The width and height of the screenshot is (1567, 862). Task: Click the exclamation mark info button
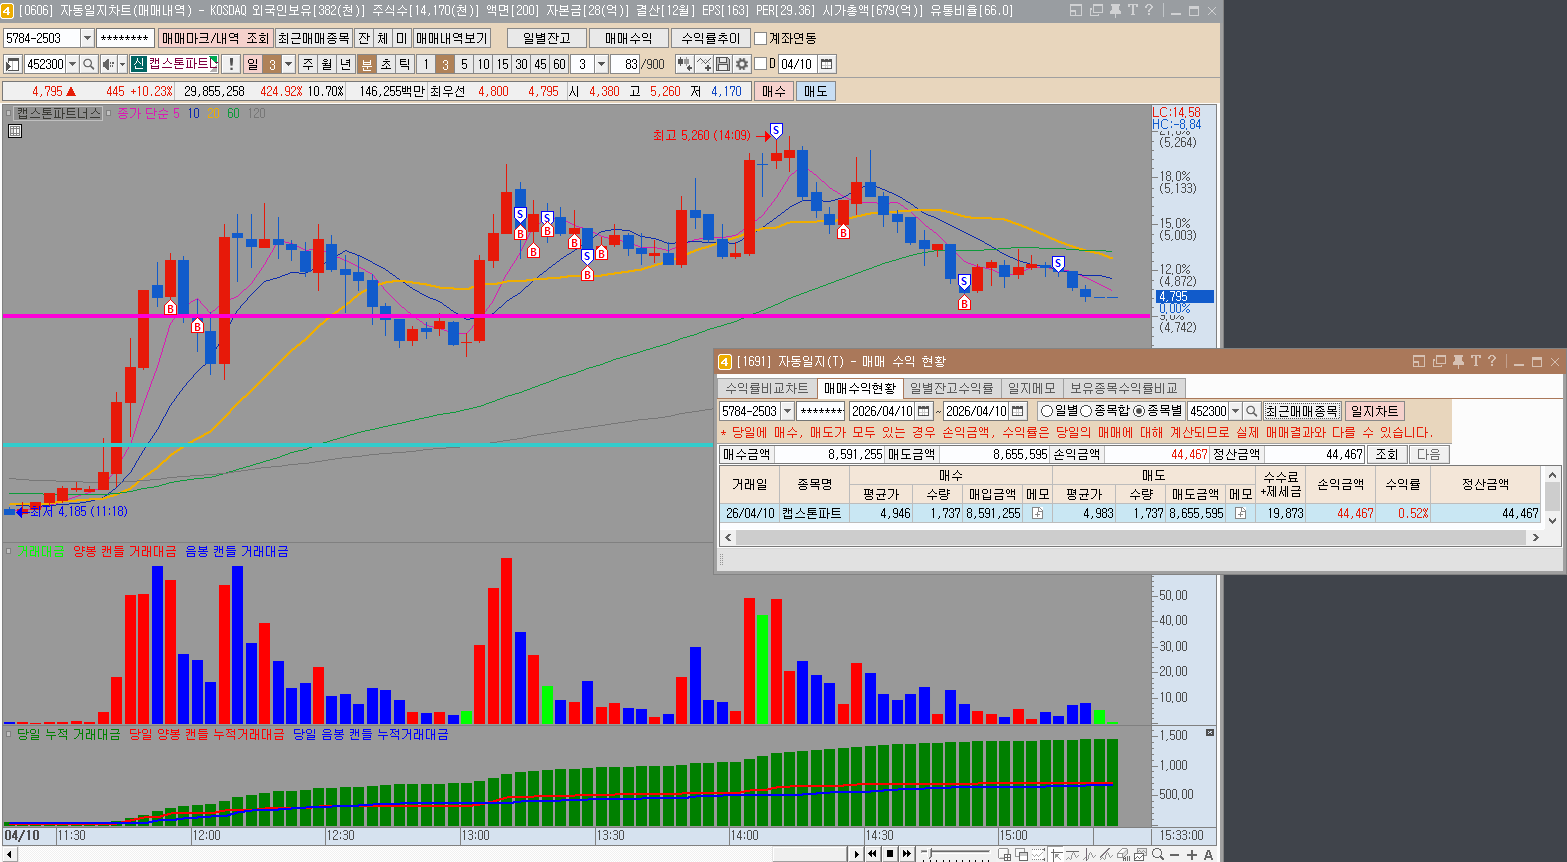(231, 64)
